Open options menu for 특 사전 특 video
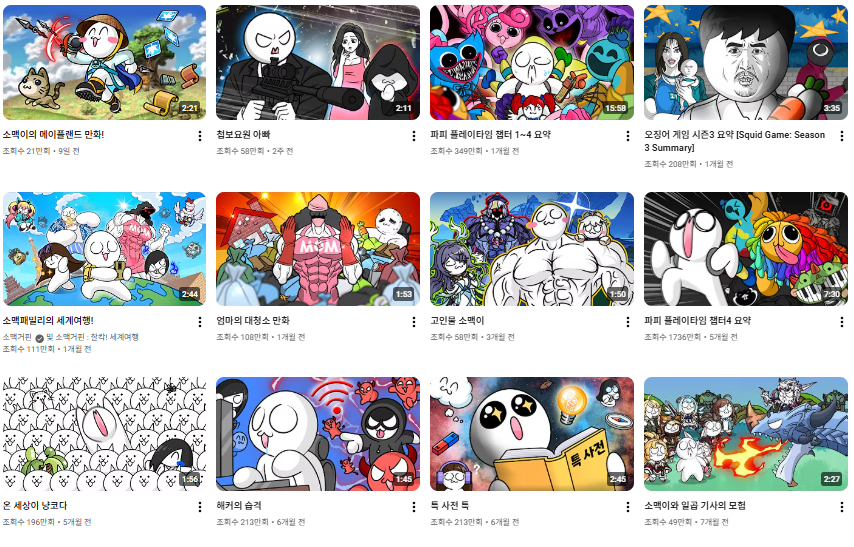Viewport: 854px width, 547px height. 628,507
